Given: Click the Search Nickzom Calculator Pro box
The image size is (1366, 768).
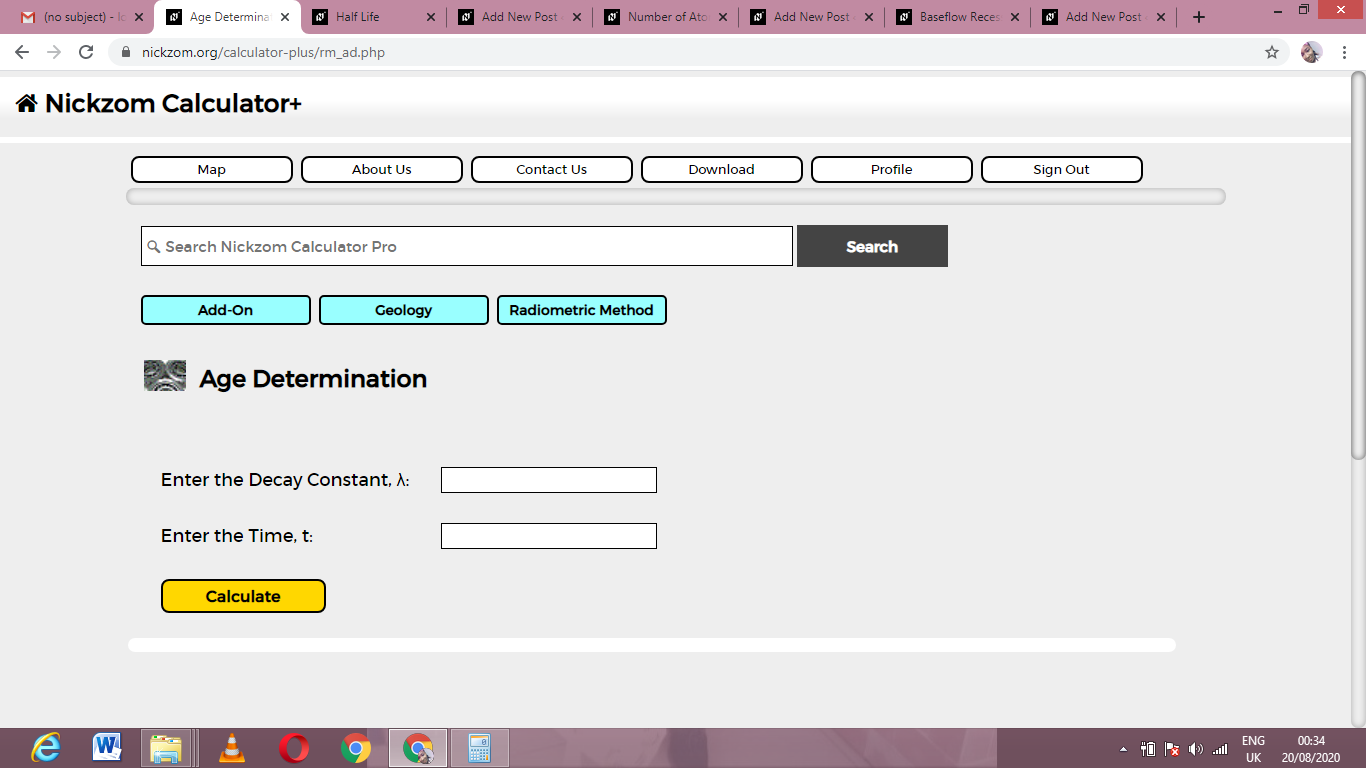Looking at the screenshot, I should pyautogui.click(x=467, y=246).
